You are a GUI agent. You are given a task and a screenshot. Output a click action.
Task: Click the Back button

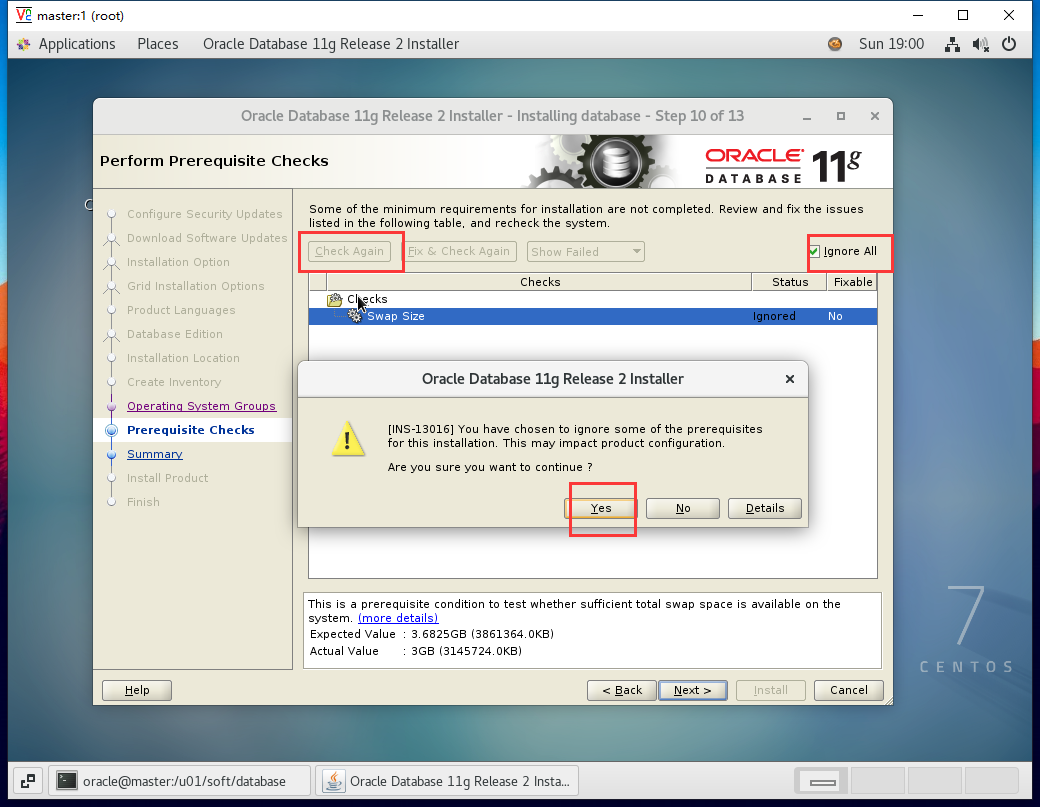[x=621, y=690]
